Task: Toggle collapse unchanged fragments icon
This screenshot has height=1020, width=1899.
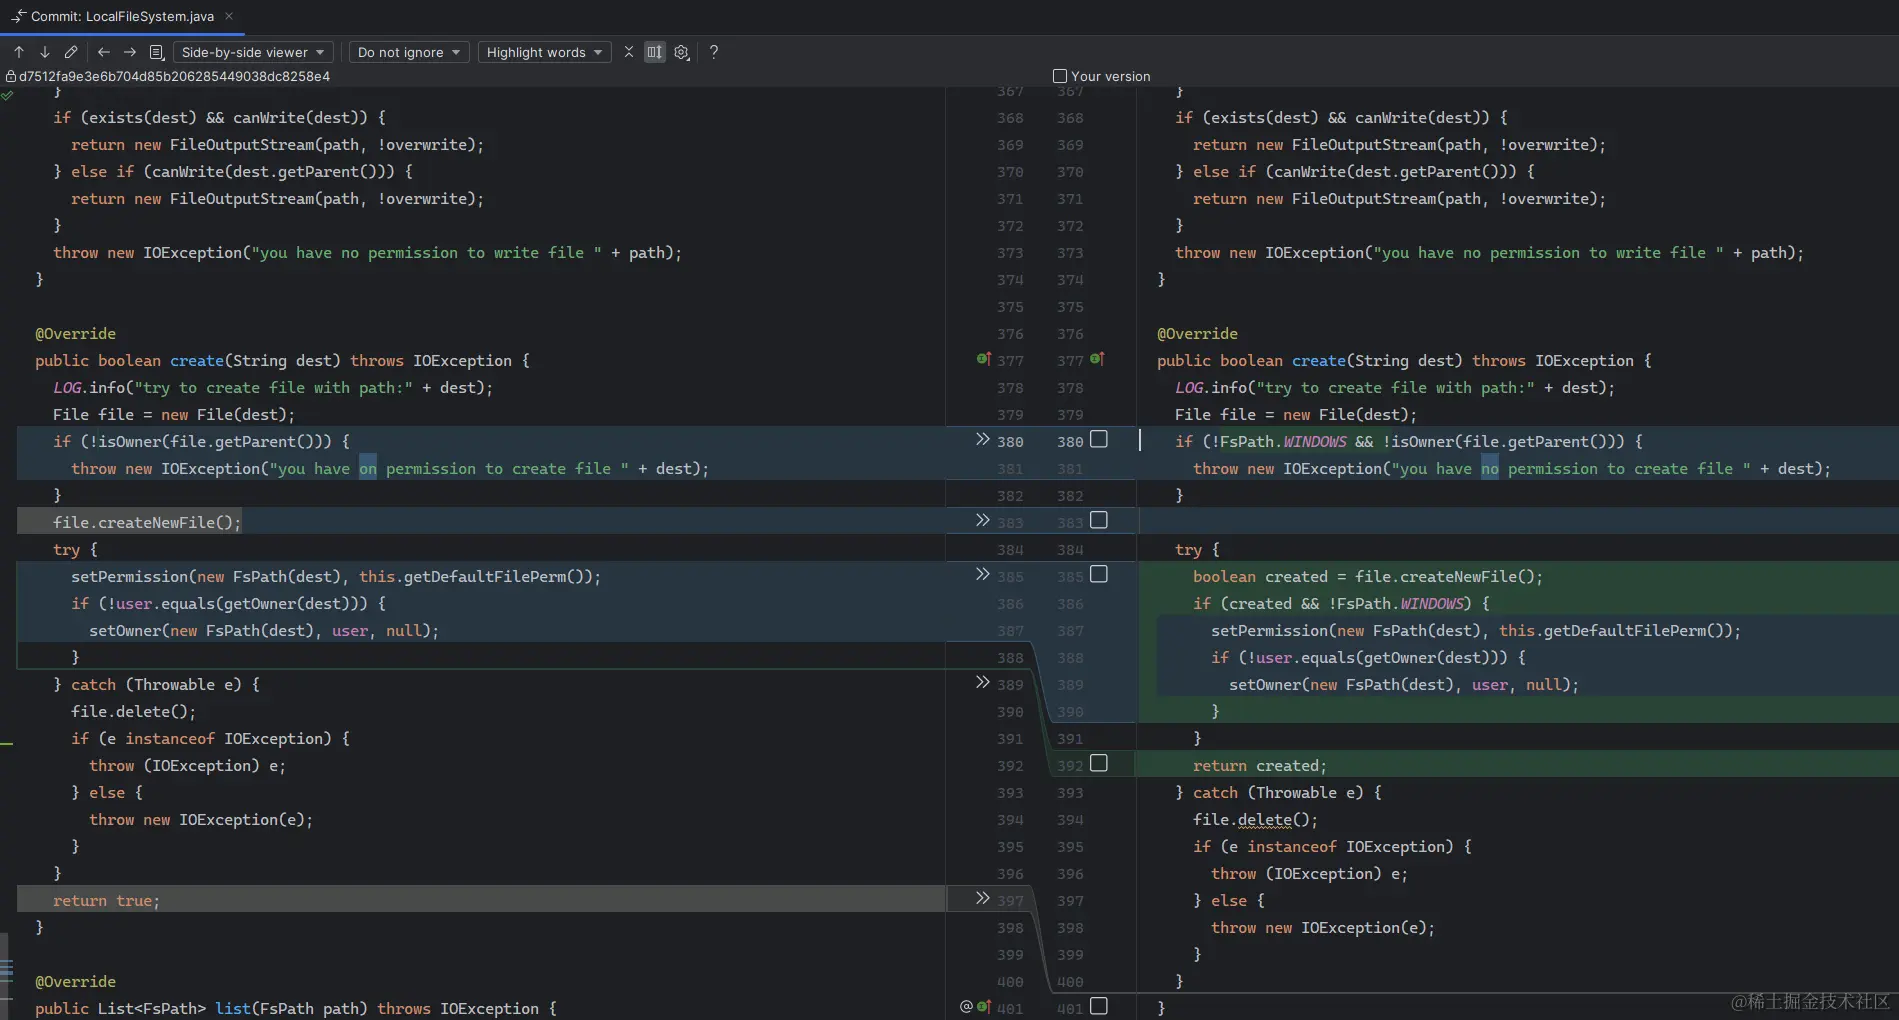Action: [x=629, y=52]
